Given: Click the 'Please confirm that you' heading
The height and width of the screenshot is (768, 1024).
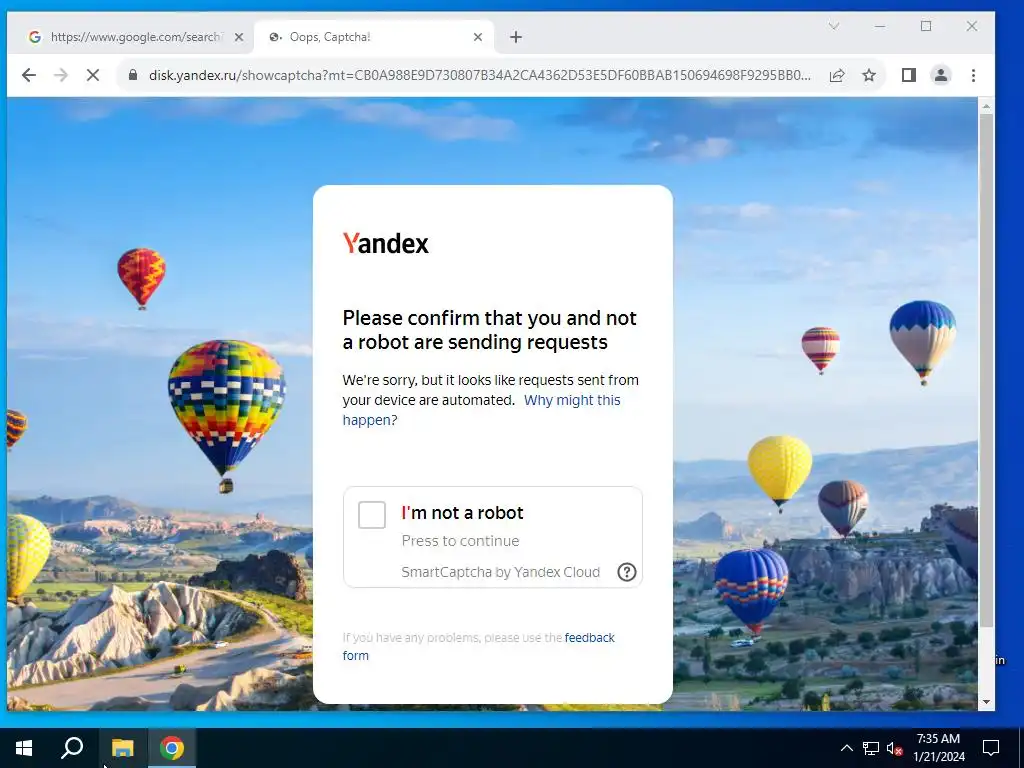Looking at the screenshot, I should [x=489, y=330].
